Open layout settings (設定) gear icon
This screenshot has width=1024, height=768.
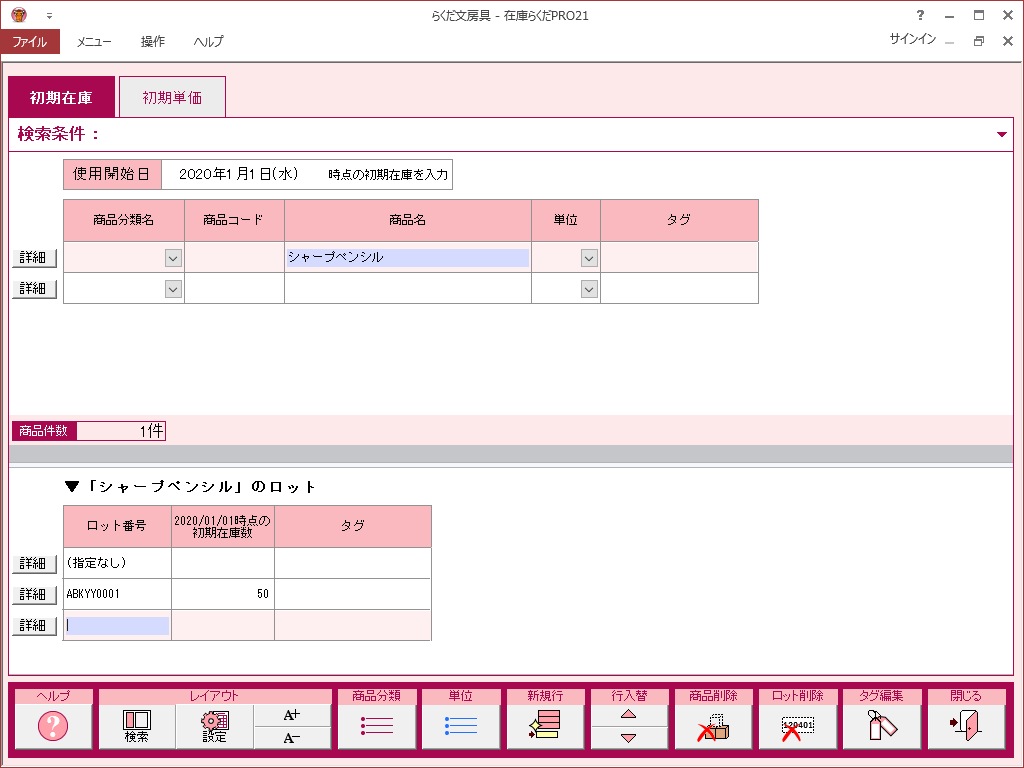point(214,727)
